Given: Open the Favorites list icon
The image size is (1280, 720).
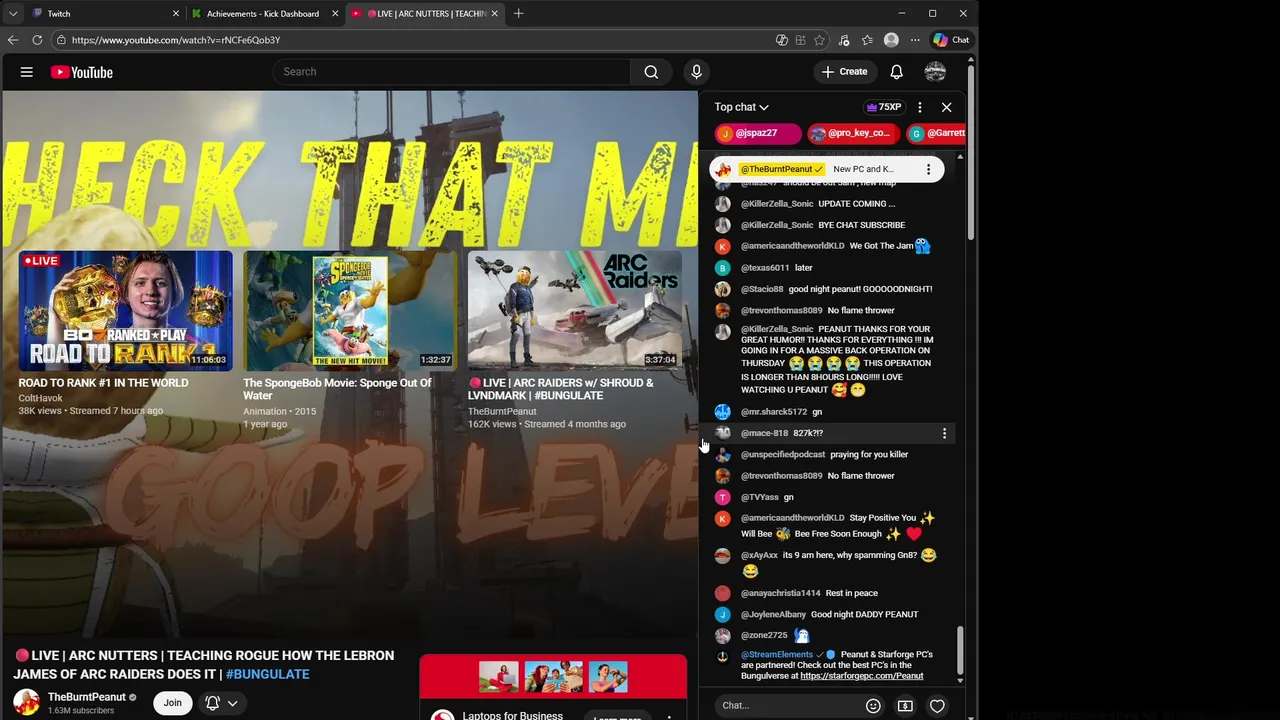Looking at the screenshot, I should point(867,40).
